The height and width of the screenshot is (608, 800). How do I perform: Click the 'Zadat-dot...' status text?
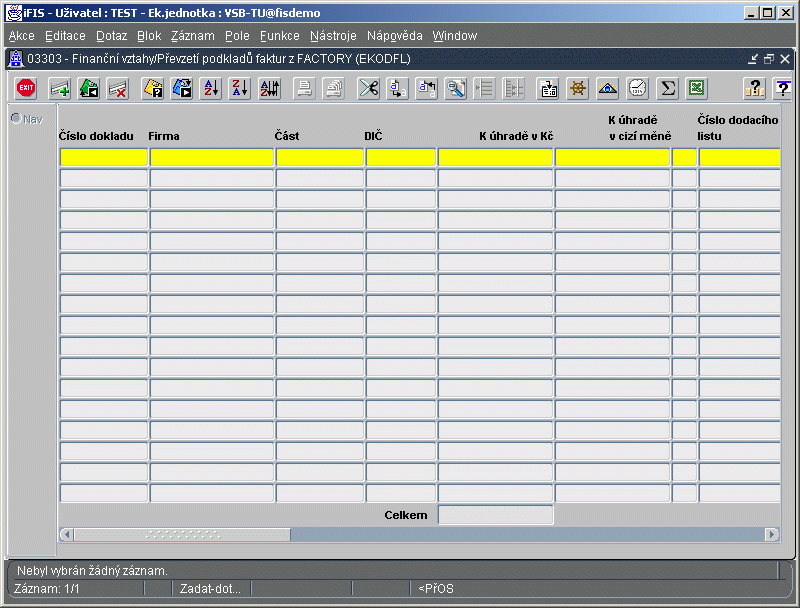pyautogui.click(x=210, y=589)
